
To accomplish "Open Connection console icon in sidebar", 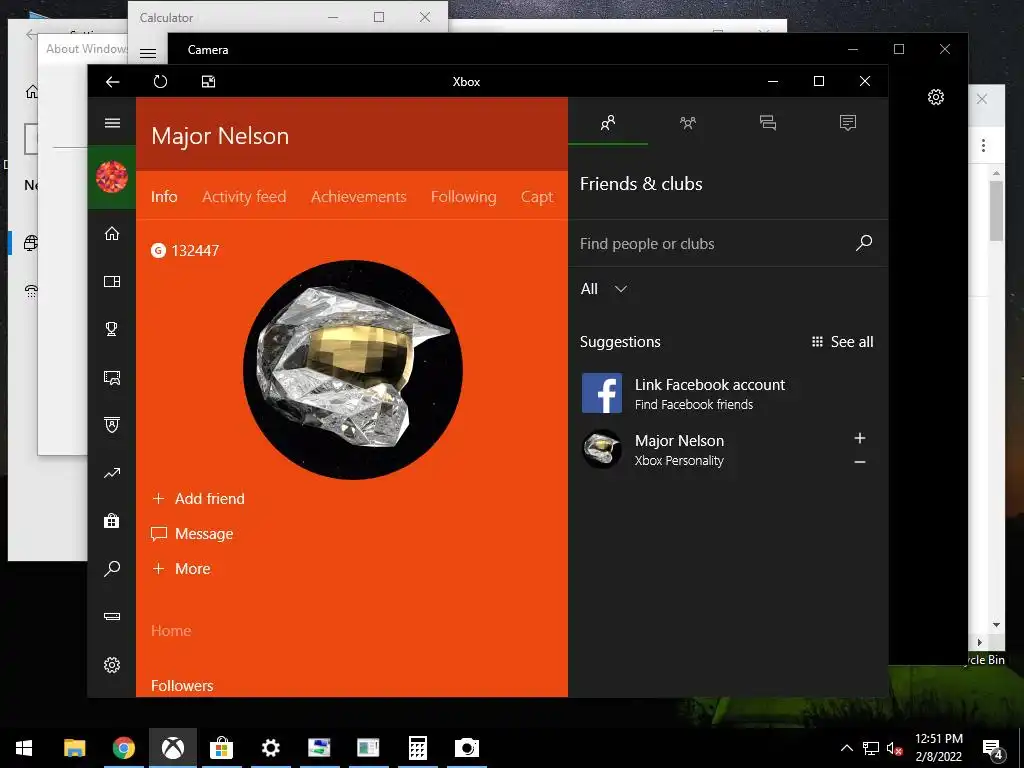I will point(112,616).
